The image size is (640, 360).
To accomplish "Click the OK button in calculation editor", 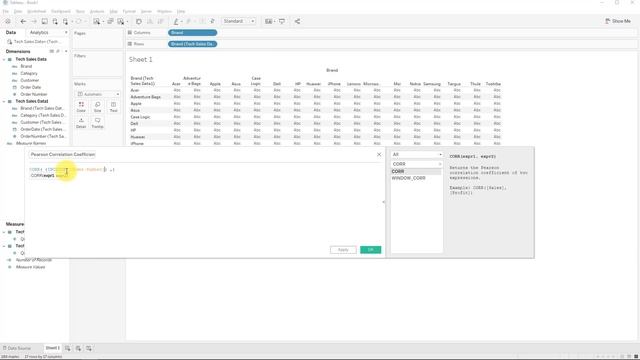I will 371,250.
